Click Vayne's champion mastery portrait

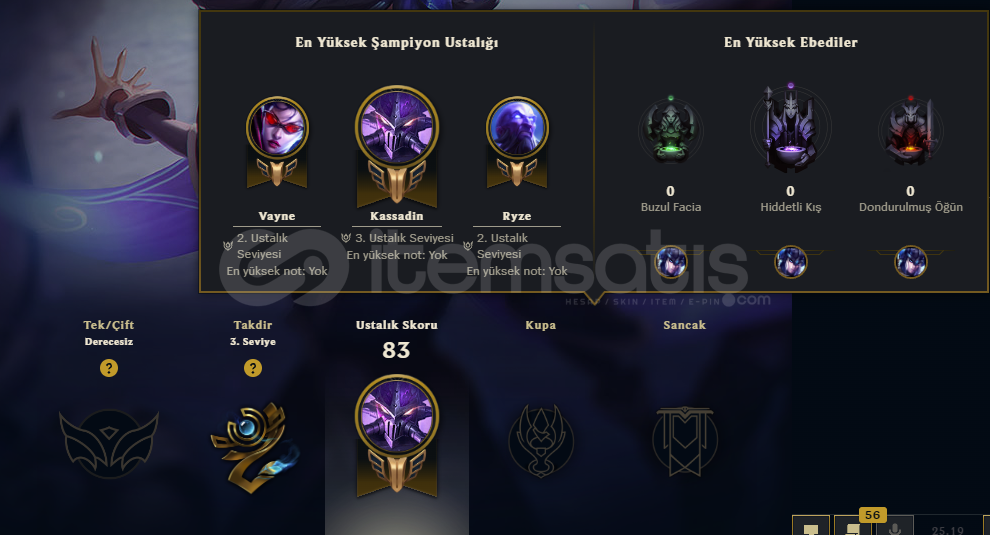tap(277, 128)
